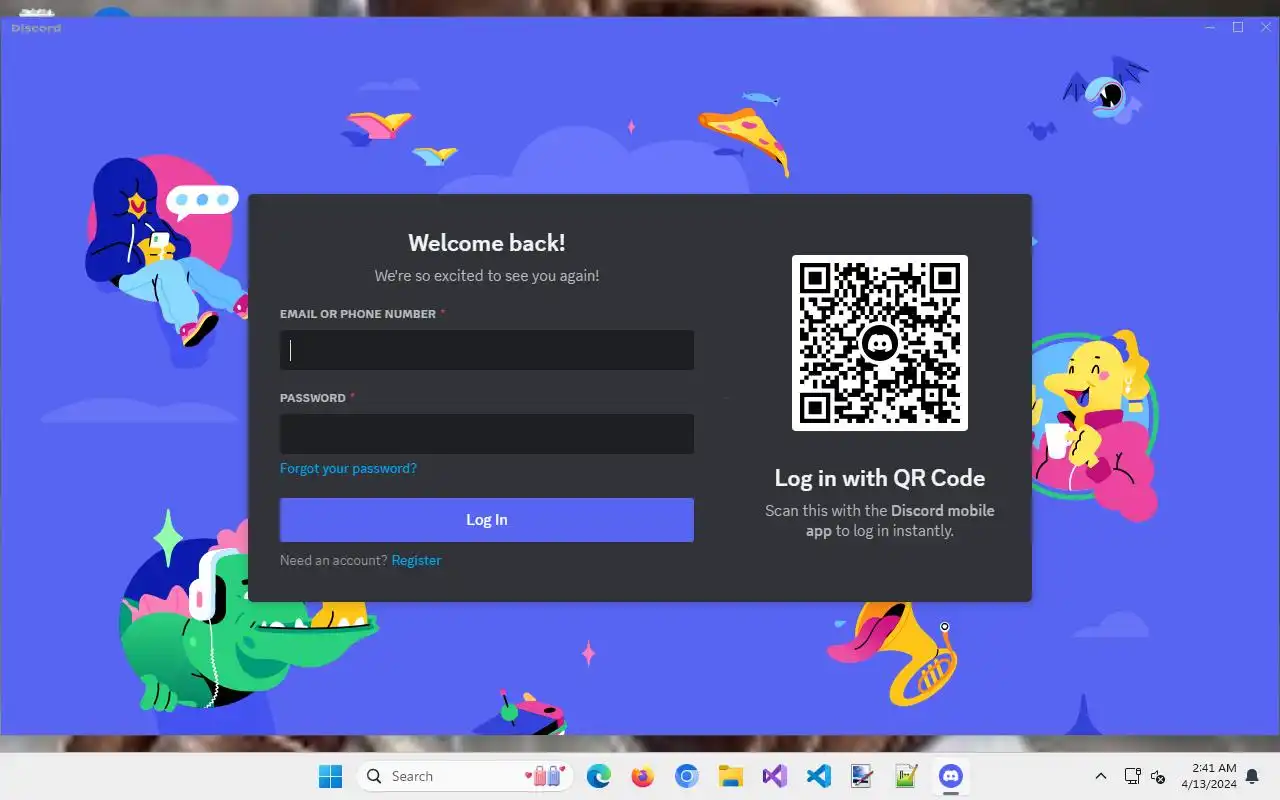This screenshot has height=800, width=1280.
Task: Open Visual Studio (purple) from taskbar
Action: pyautogui.click(x=774, y=776)
